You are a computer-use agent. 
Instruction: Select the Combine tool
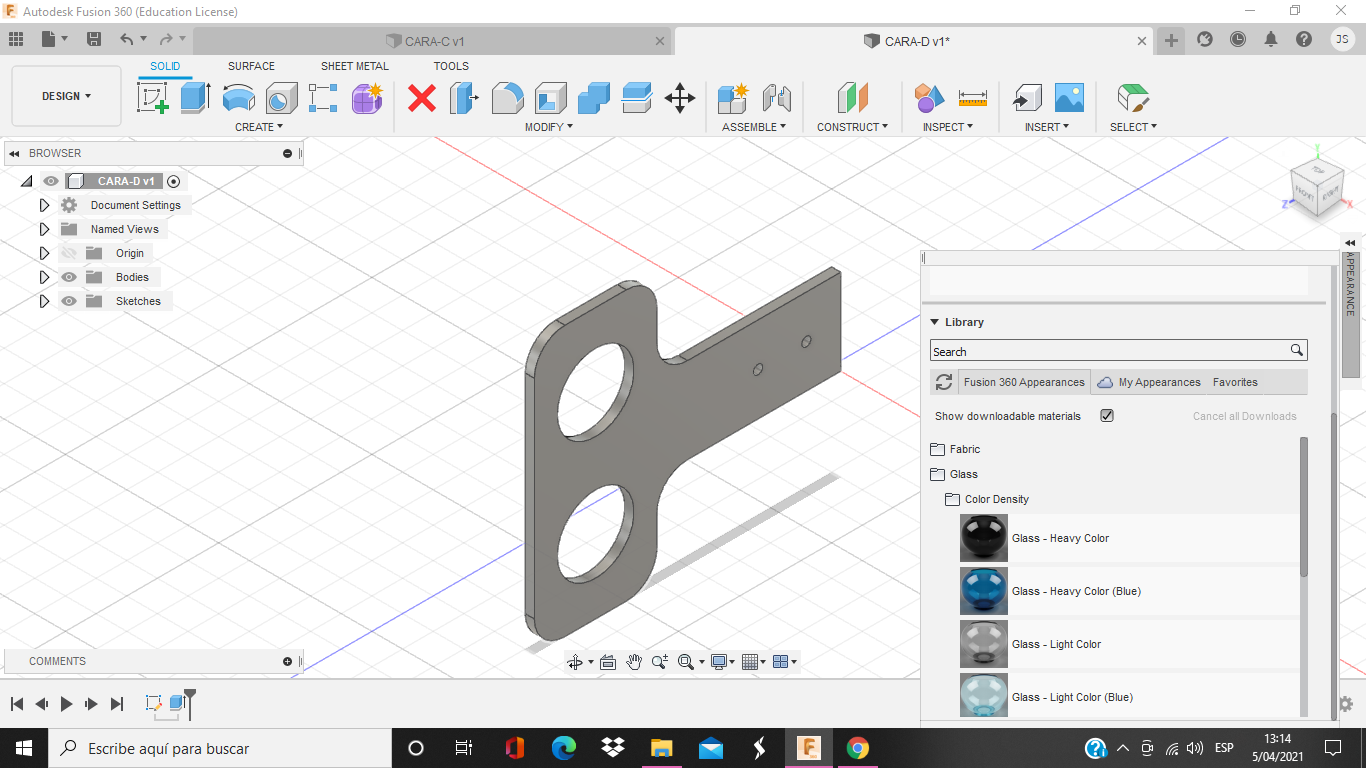tap(594, 98)
